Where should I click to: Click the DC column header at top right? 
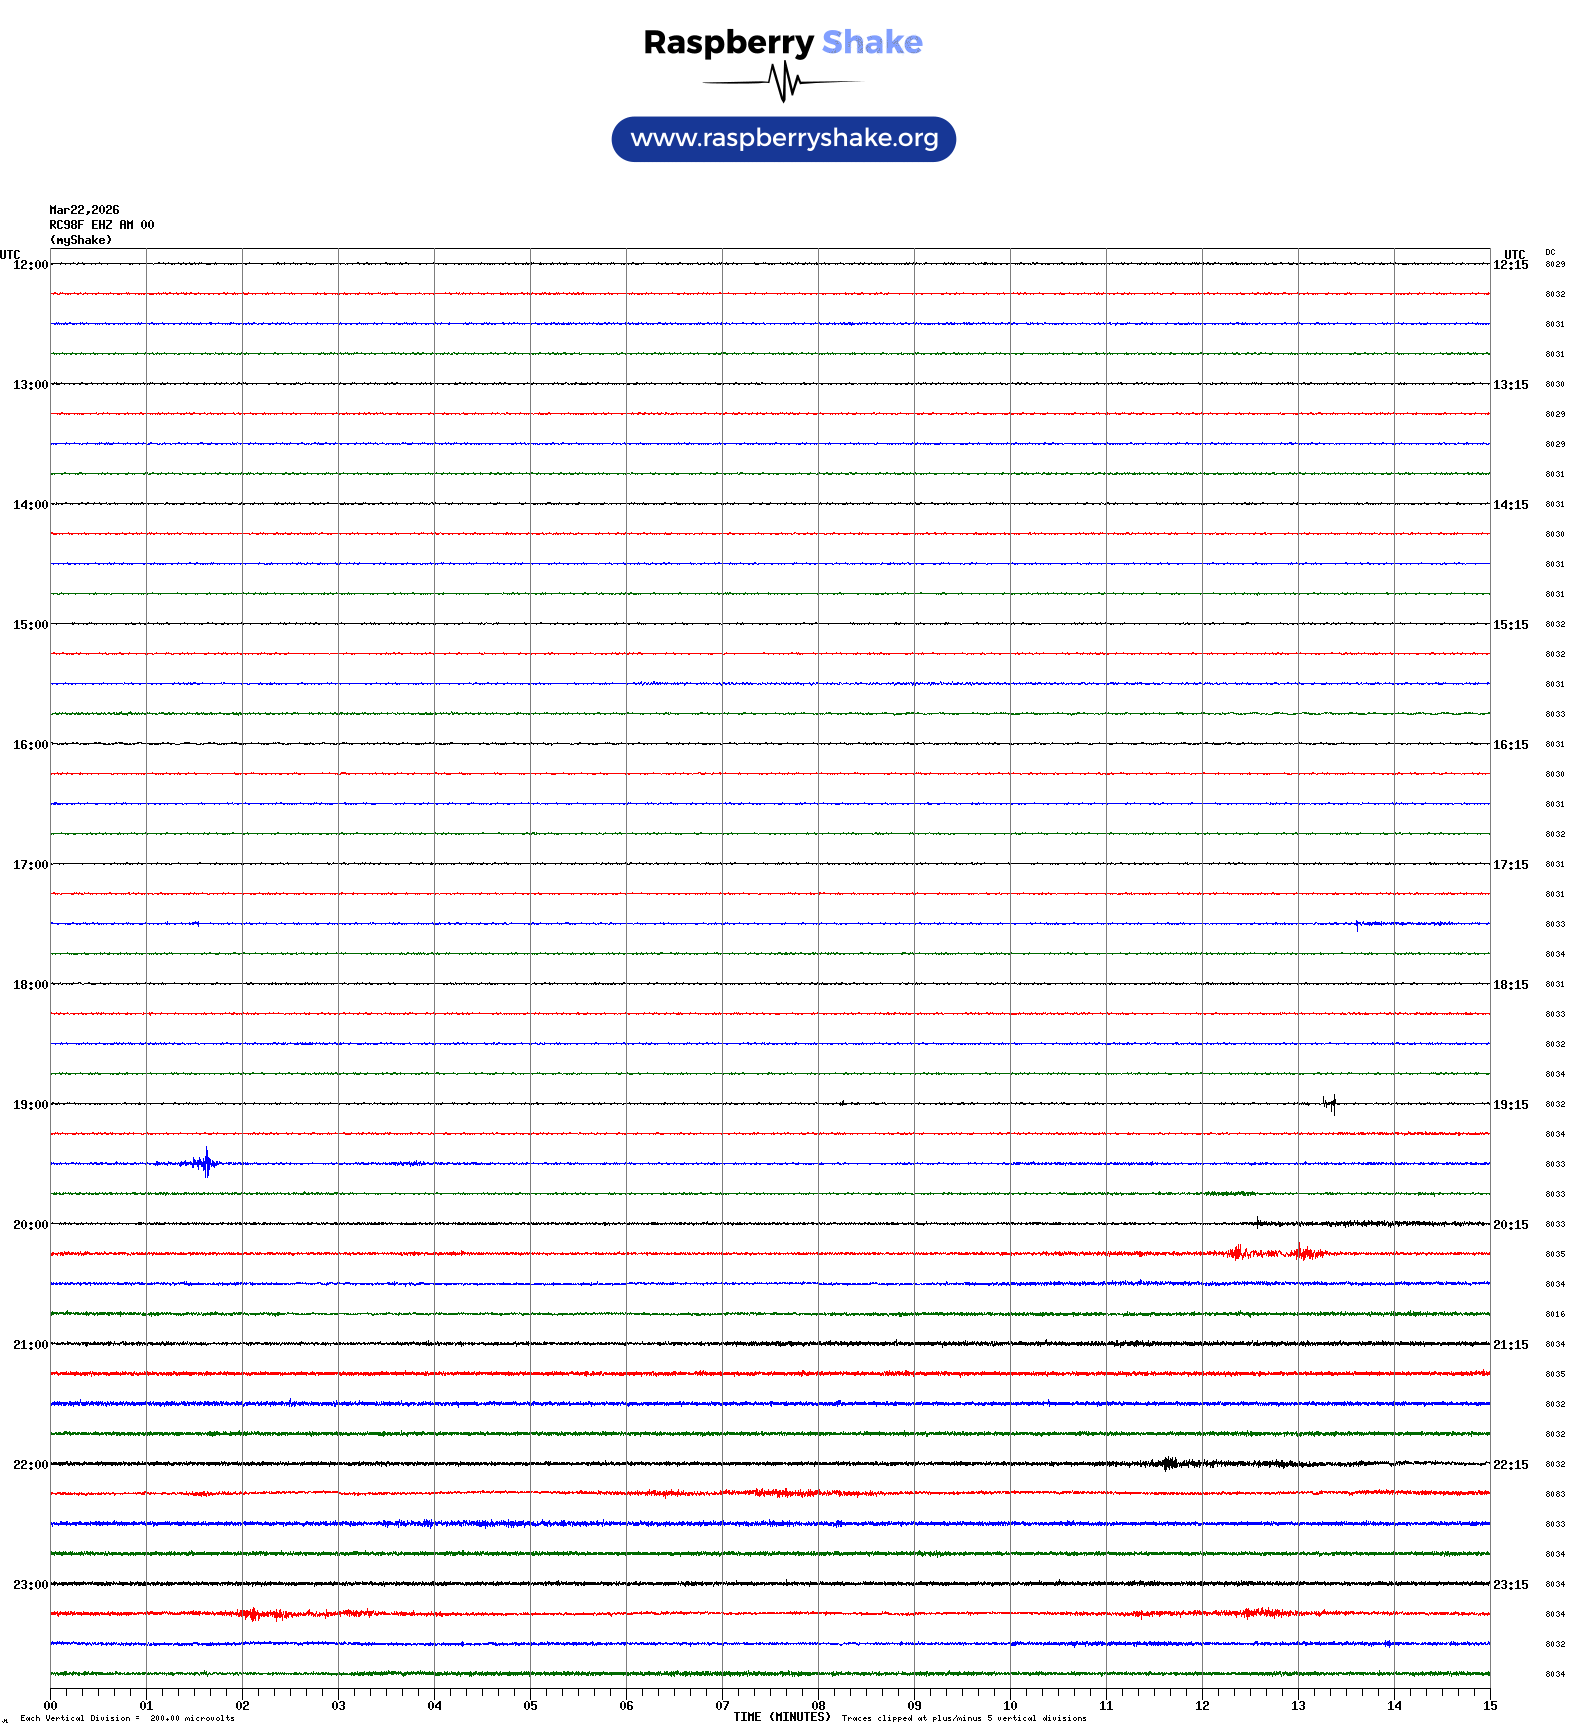pyautogui.click(x=1550, y=252)
